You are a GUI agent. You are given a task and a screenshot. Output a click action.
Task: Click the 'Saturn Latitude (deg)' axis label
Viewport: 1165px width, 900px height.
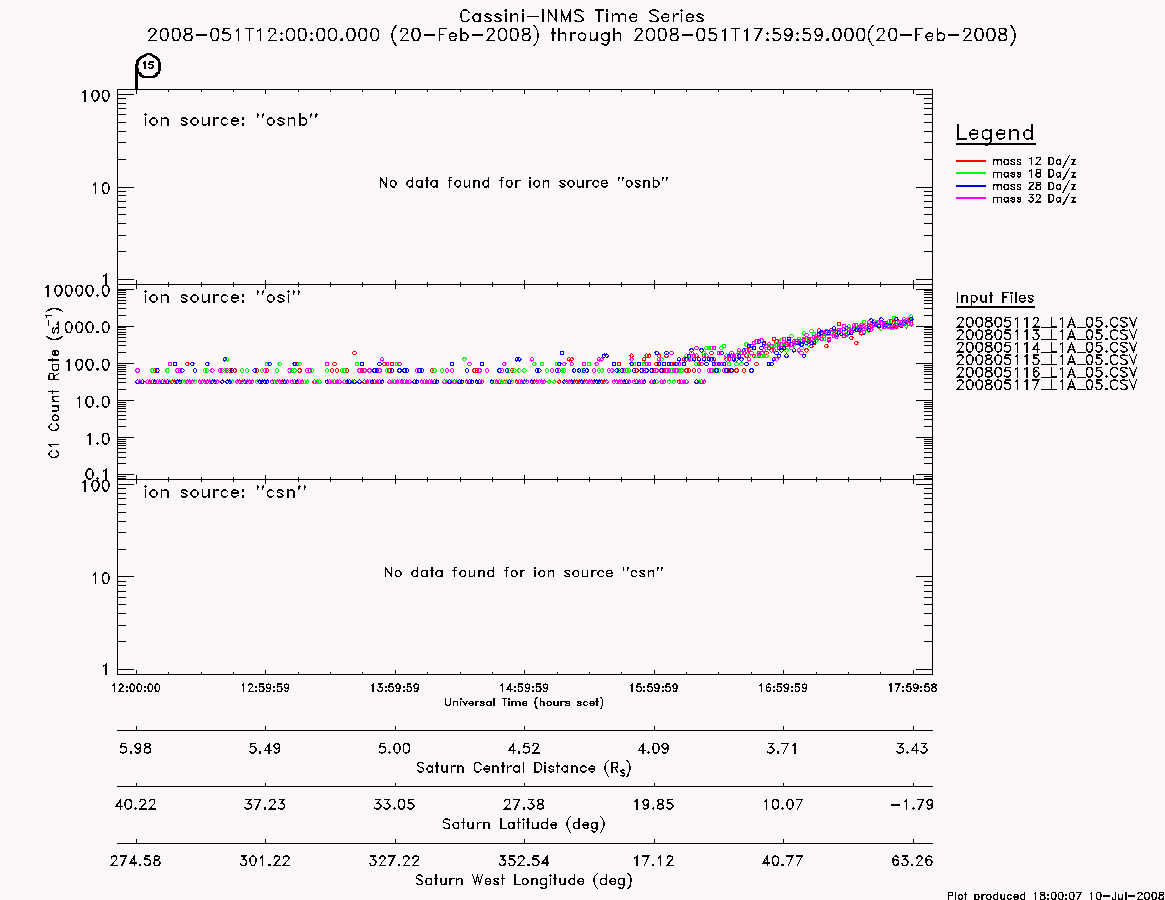524,823
